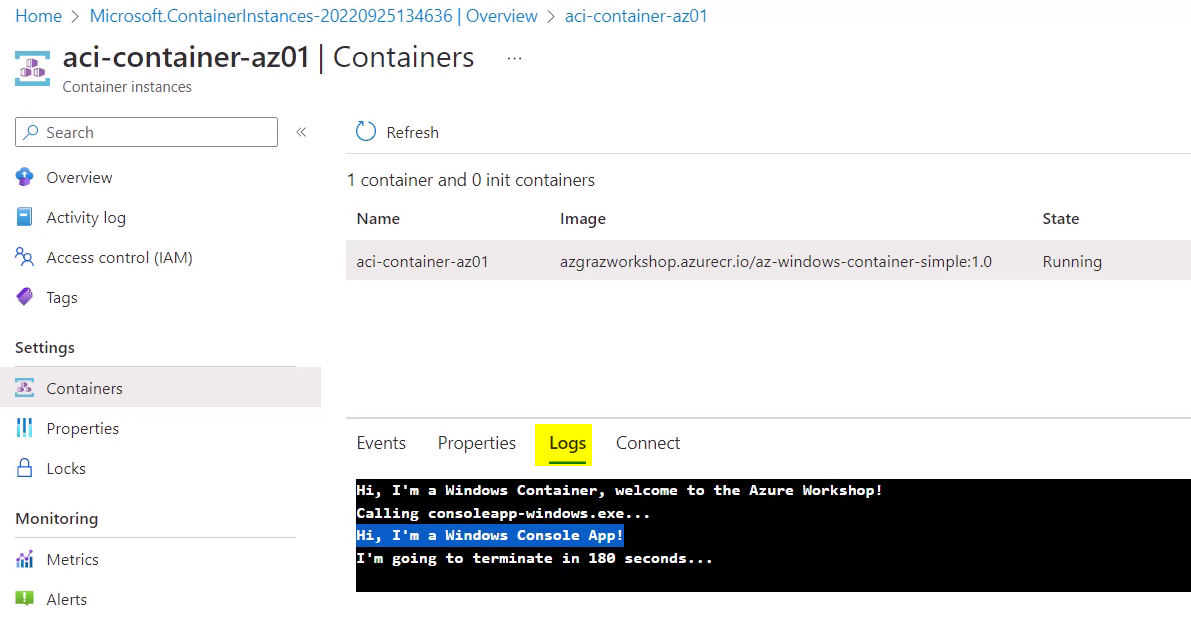
Task: Click the Refresh button label
Action: (412, 132)
